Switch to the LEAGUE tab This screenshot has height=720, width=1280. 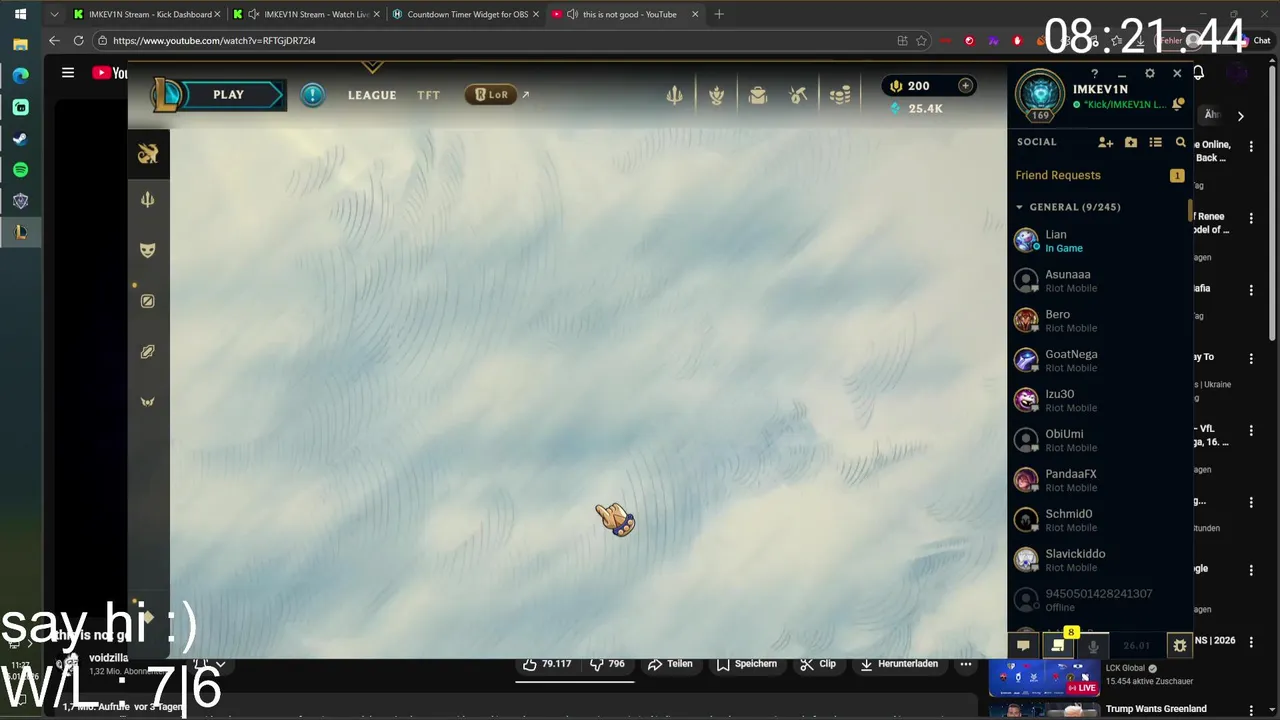372,95
